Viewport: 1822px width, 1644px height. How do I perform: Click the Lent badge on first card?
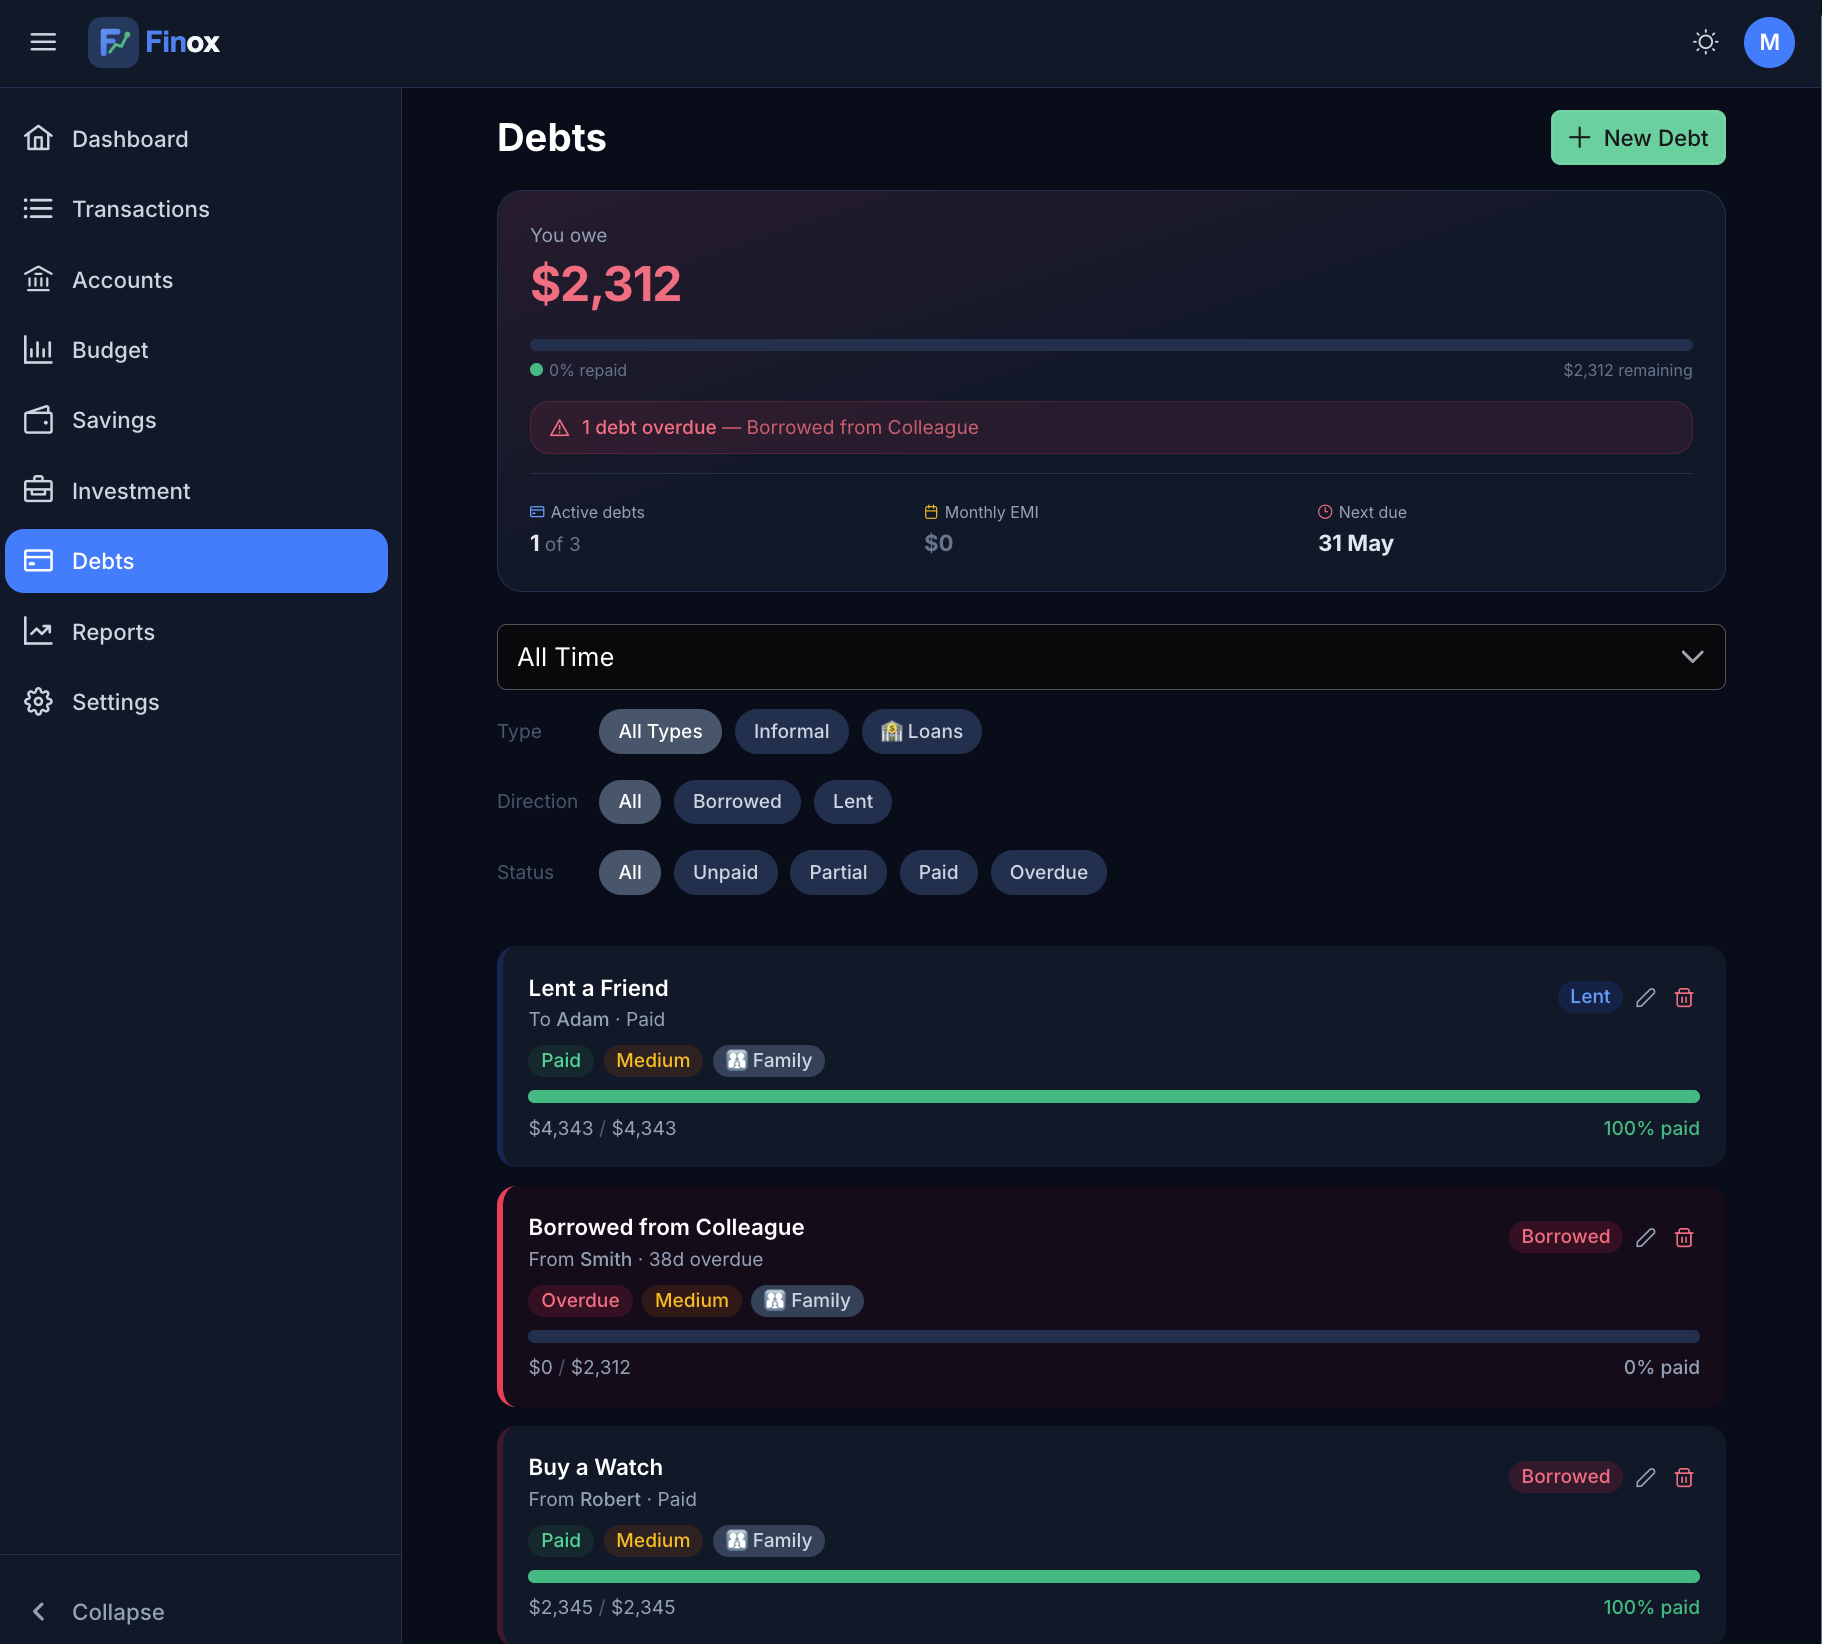(1590, 997)
